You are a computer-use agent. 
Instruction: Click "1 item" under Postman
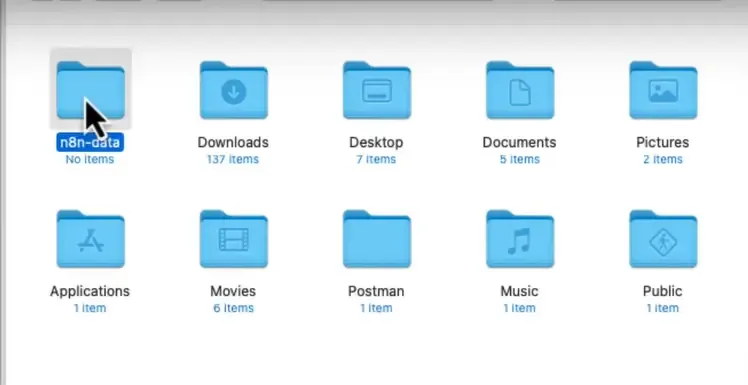[376, 308]
